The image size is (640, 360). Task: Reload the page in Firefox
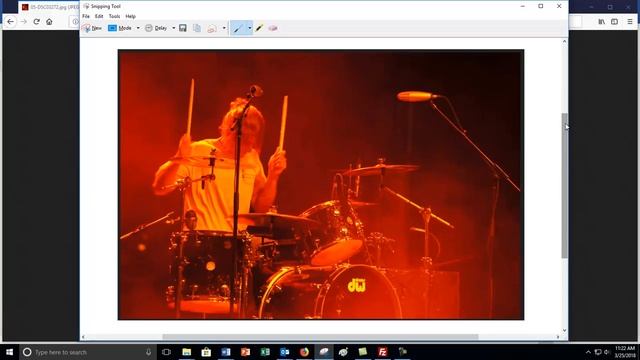click(36, 22)
